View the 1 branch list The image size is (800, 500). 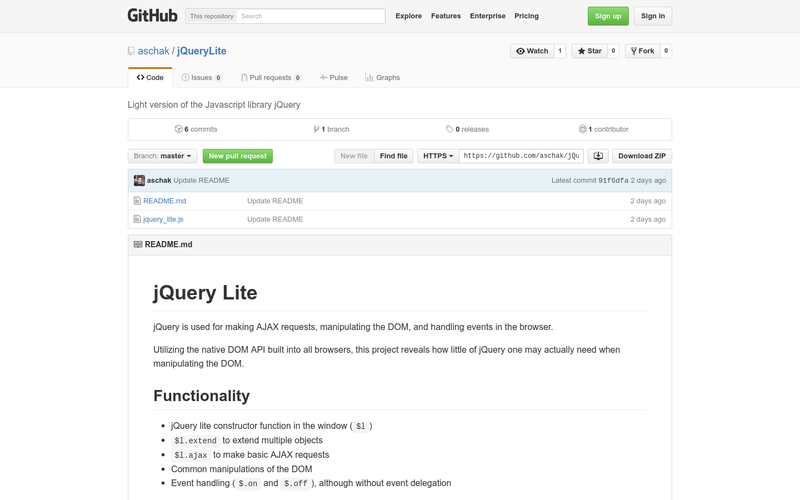click(331, 129)
